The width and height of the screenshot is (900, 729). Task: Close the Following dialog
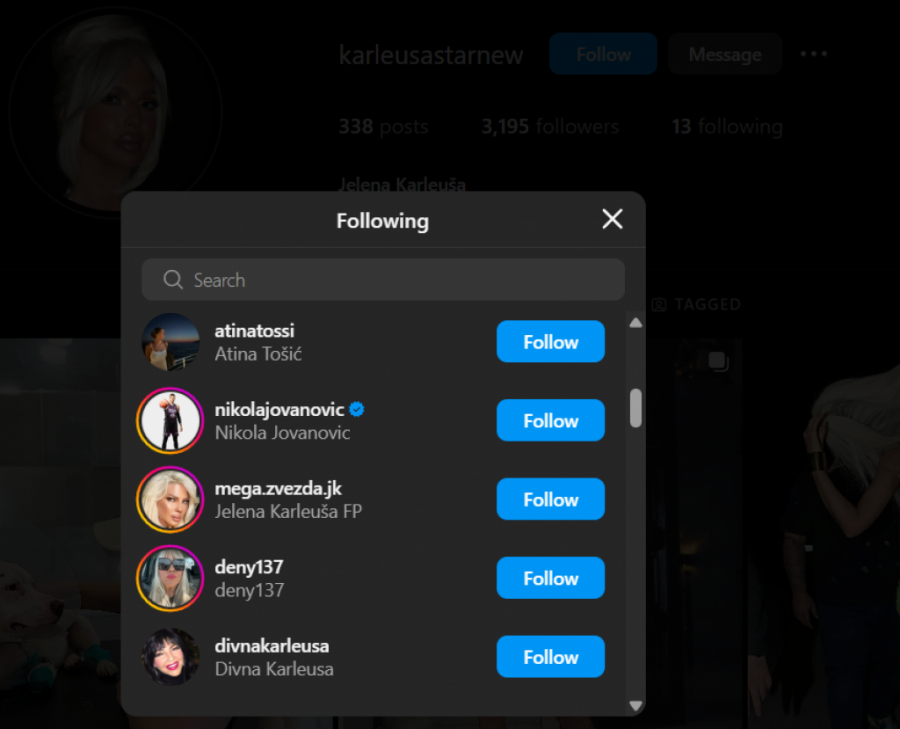tap(612, 219)
